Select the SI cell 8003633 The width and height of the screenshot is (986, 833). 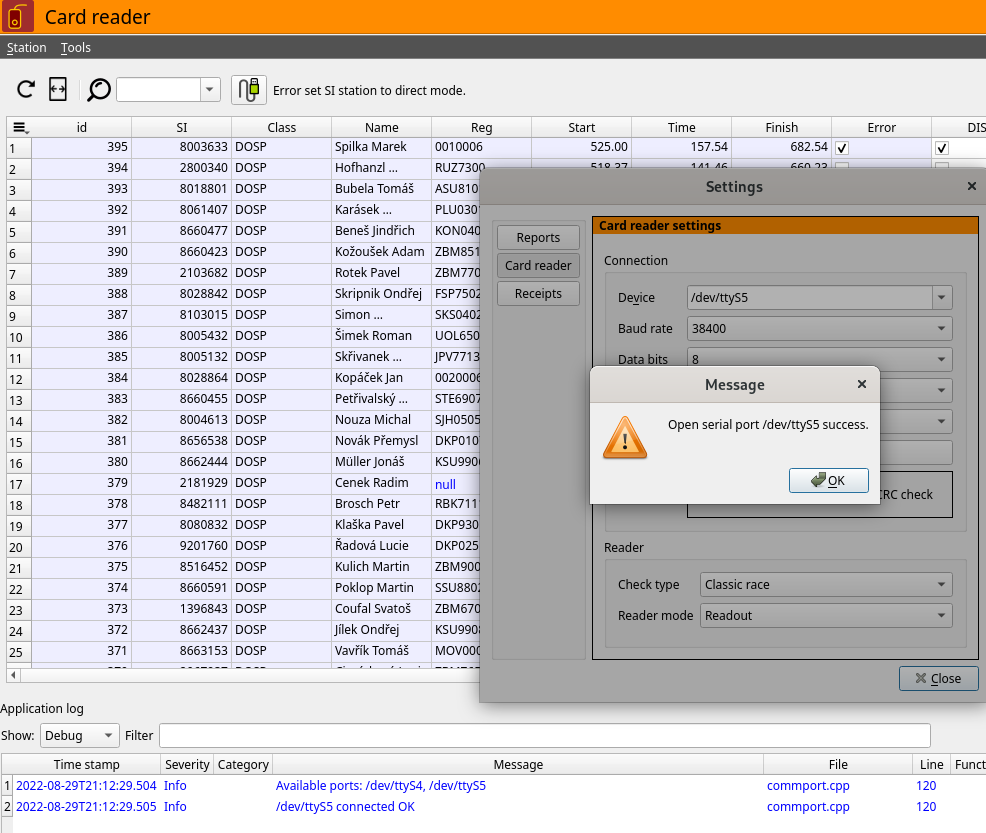pos(181,146)
